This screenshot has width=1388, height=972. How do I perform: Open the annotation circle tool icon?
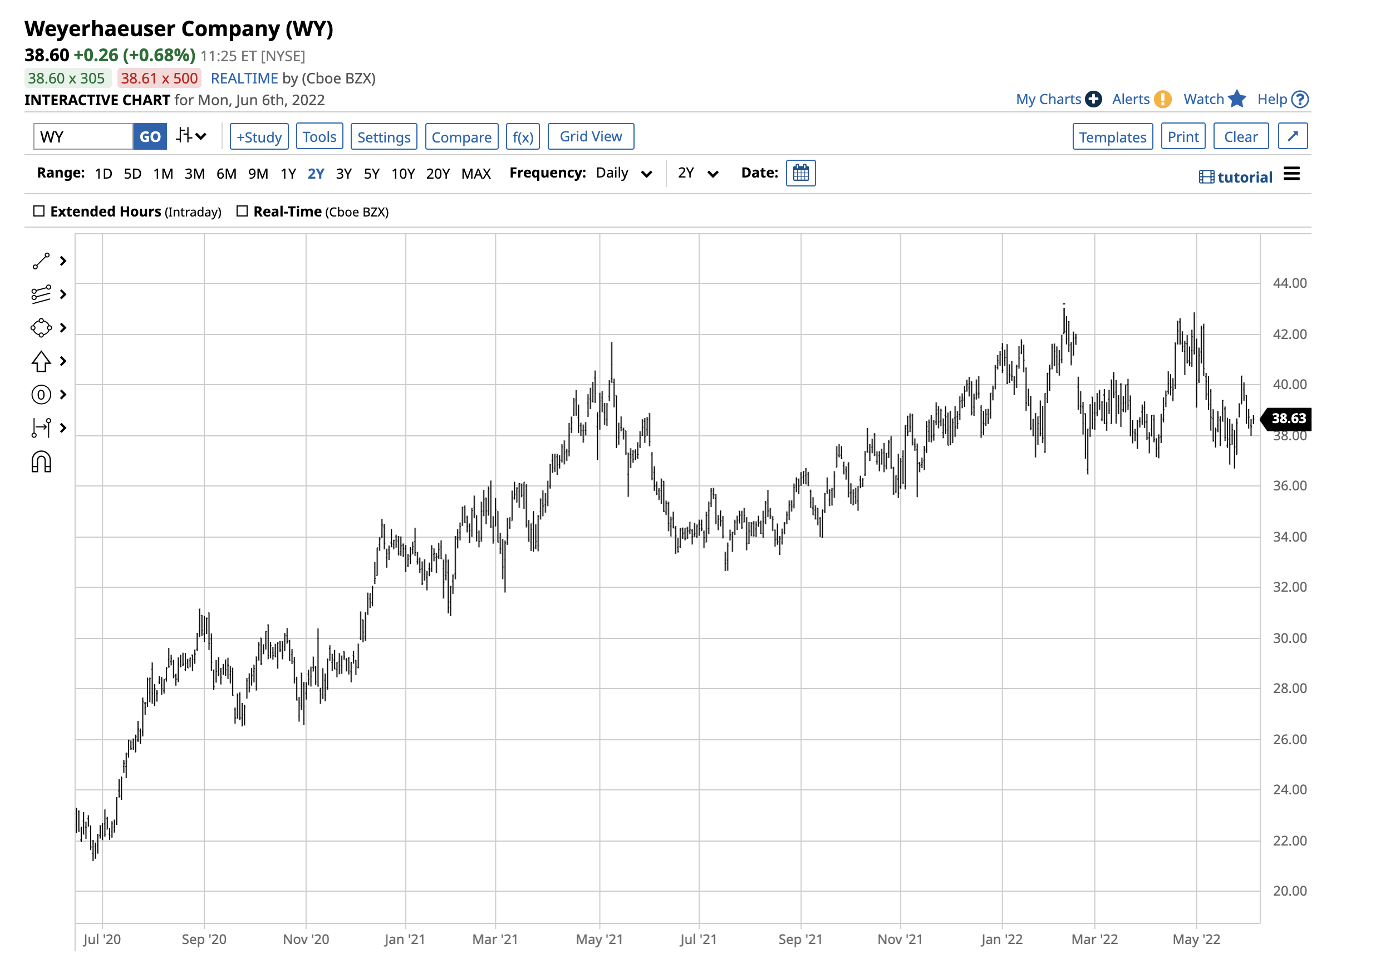[x=41, y=394]
